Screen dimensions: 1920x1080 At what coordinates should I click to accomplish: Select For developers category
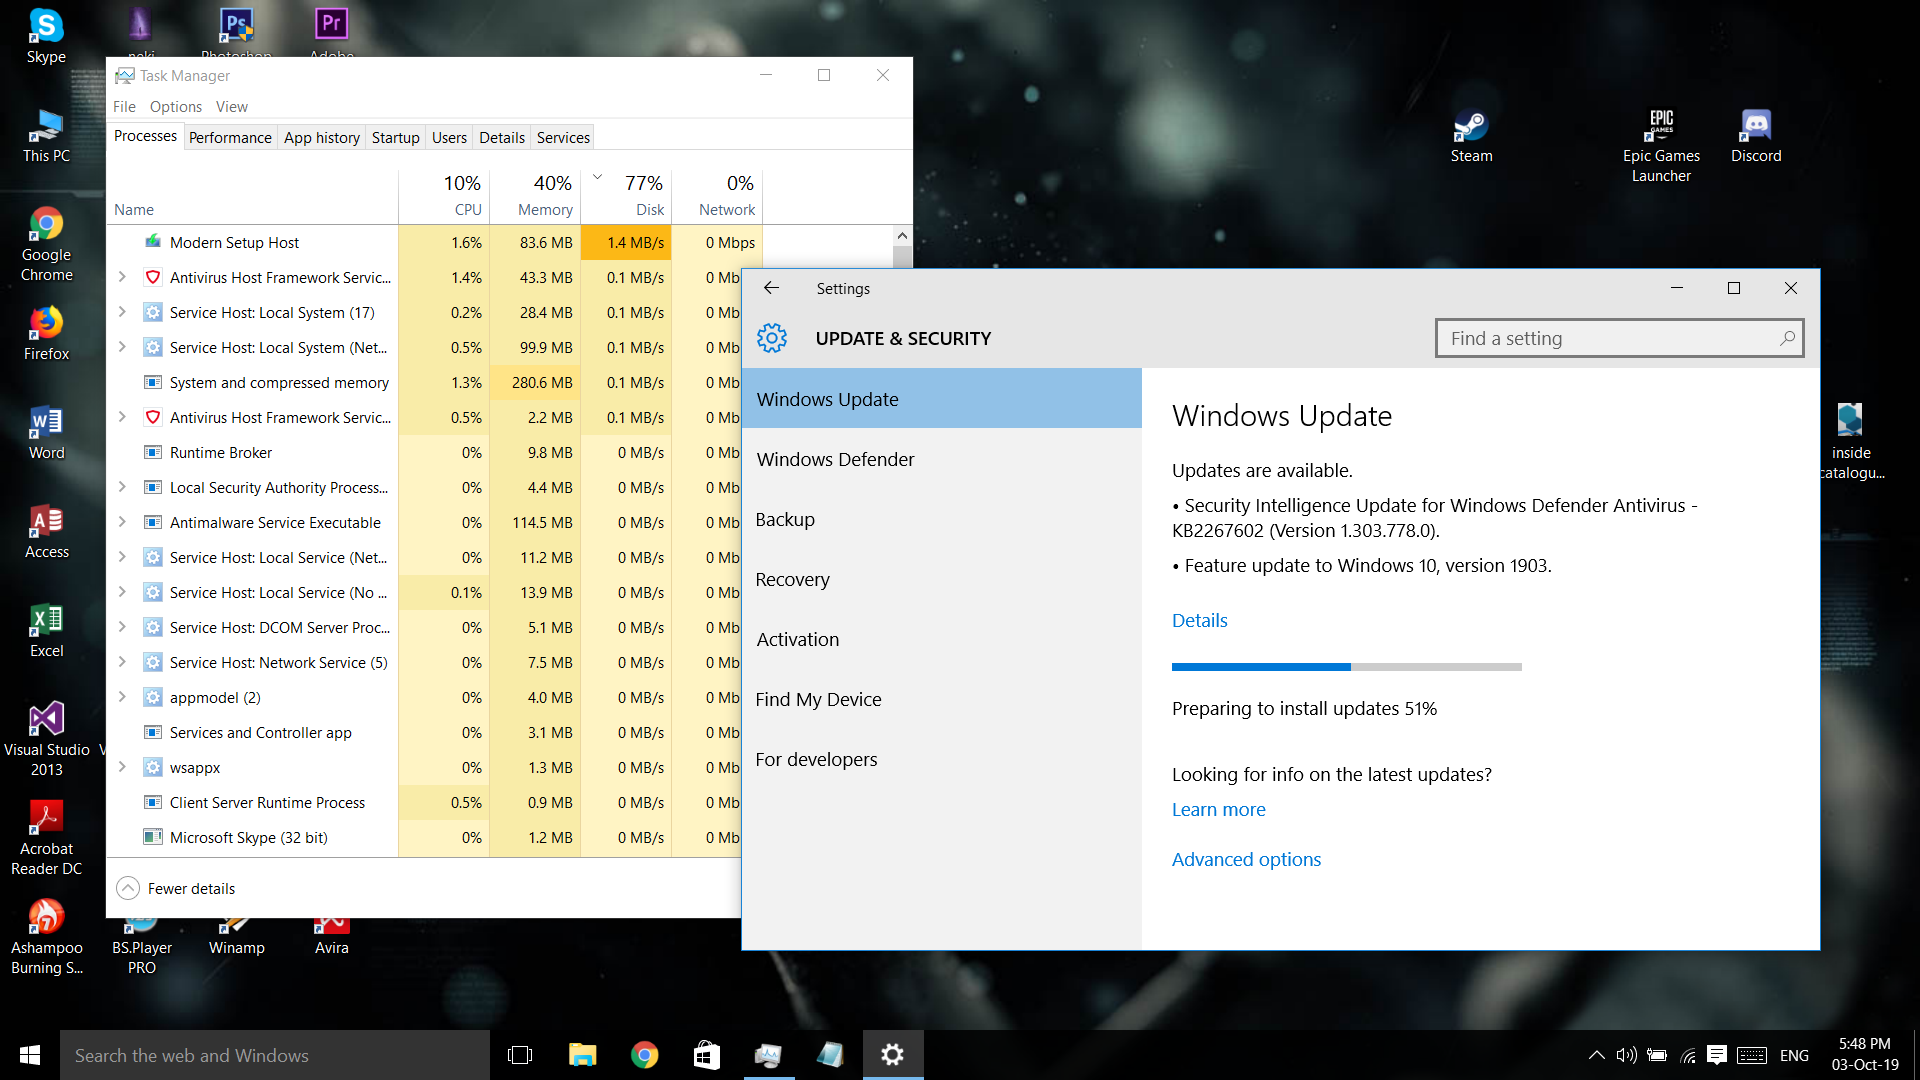[941, 759]
